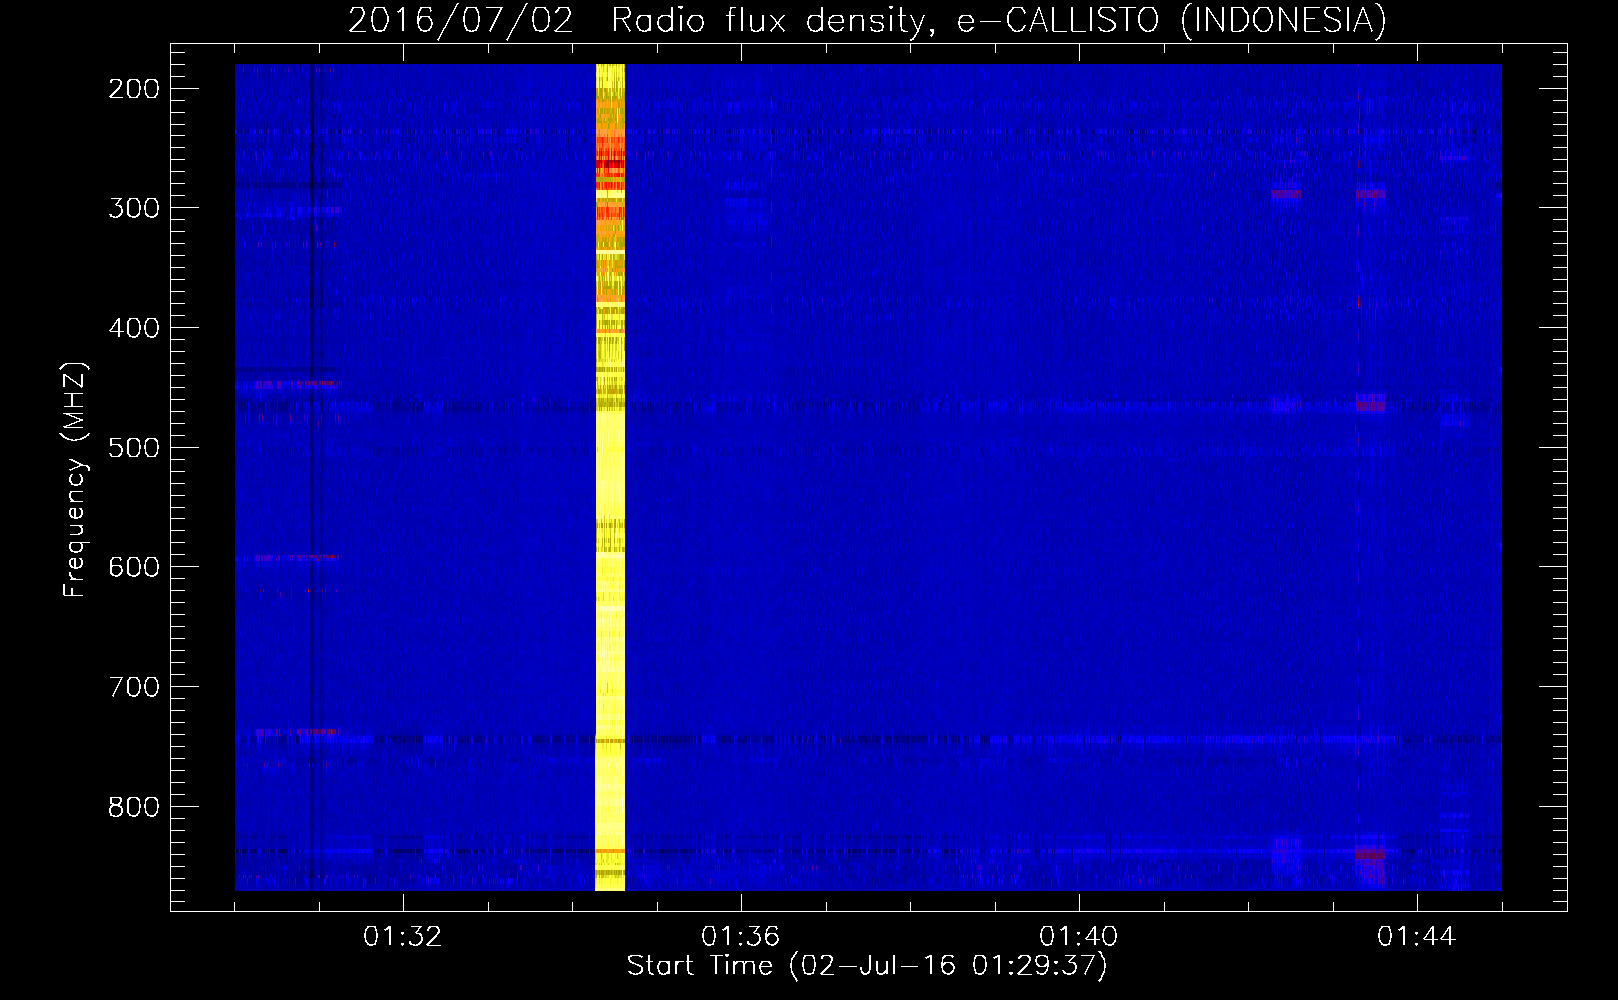
Task: Click the bright yellow vertical burst band
Action: [610, 477]
